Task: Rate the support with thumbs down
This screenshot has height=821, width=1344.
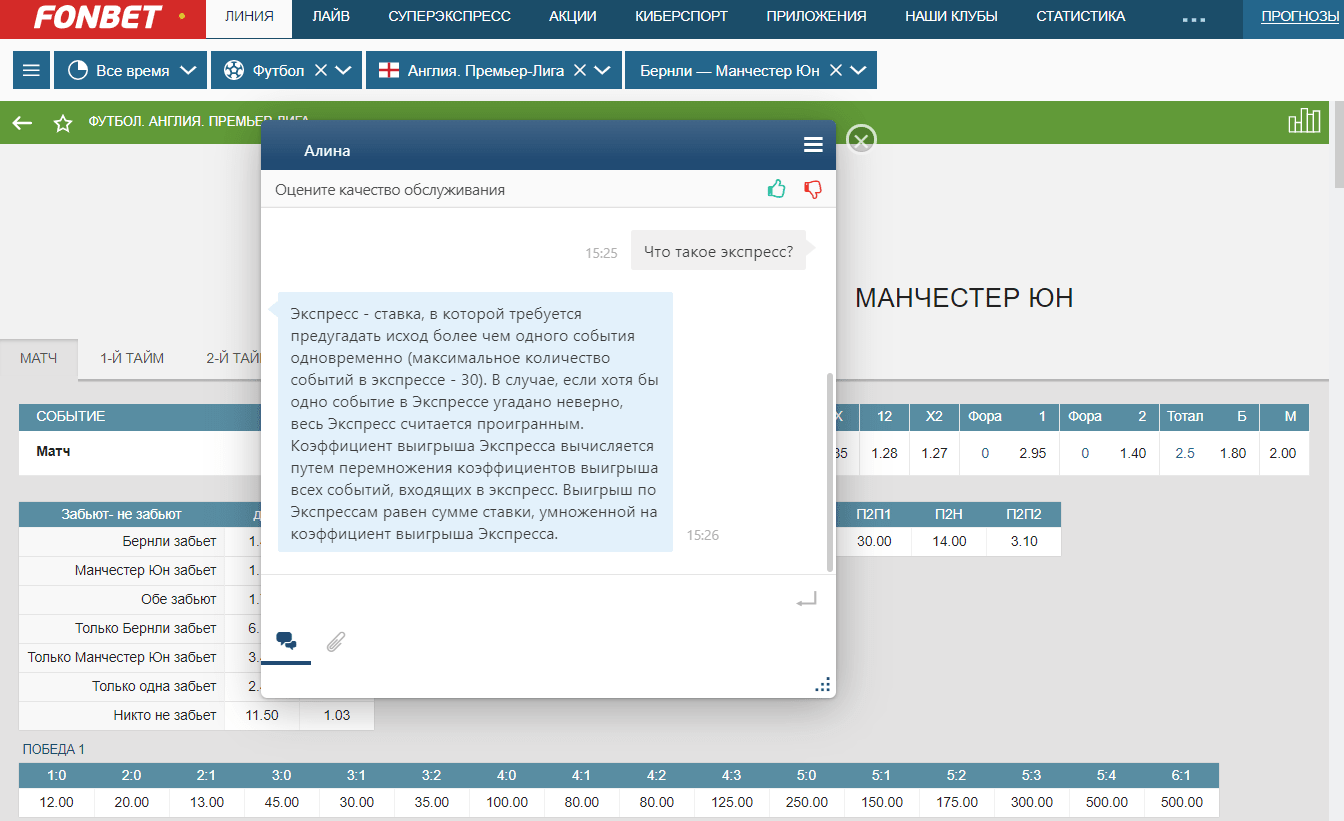Action: [813, 189]
